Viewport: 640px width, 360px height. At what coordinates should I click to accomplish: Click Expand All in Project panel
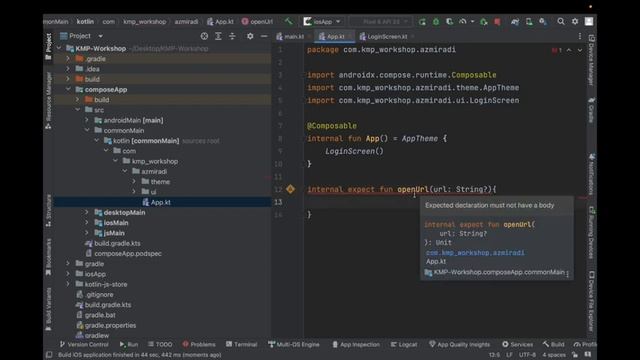[218, 36]
